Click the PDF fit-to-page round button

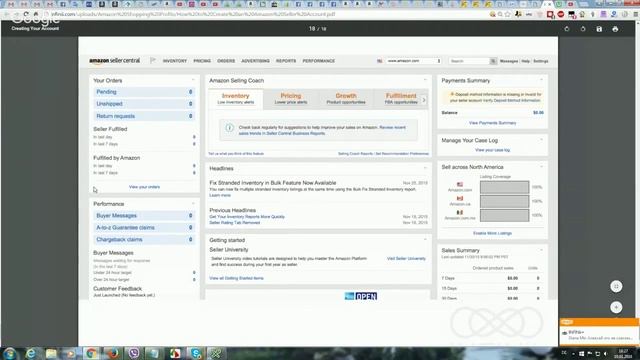[616, 287]
